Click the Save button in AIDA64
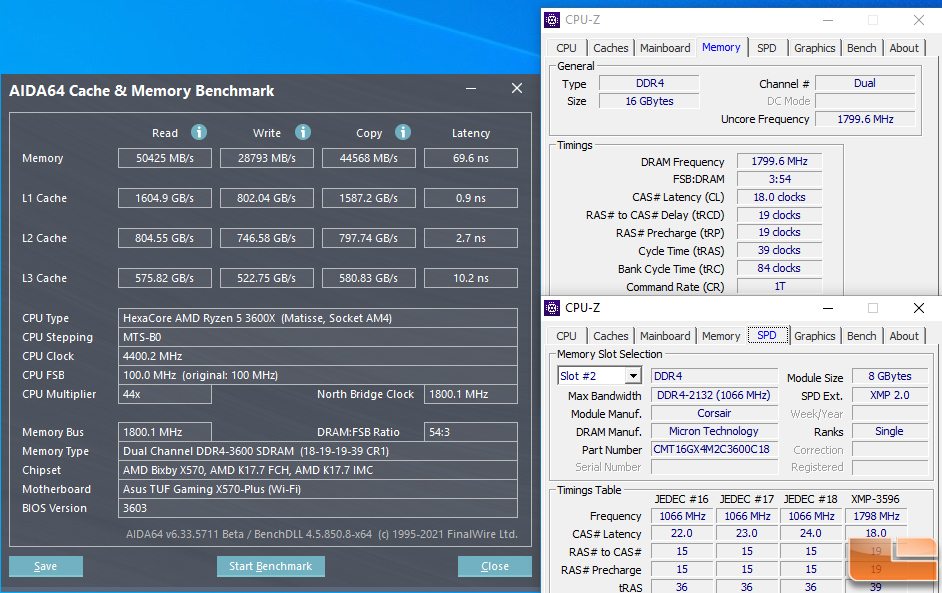 46,566
